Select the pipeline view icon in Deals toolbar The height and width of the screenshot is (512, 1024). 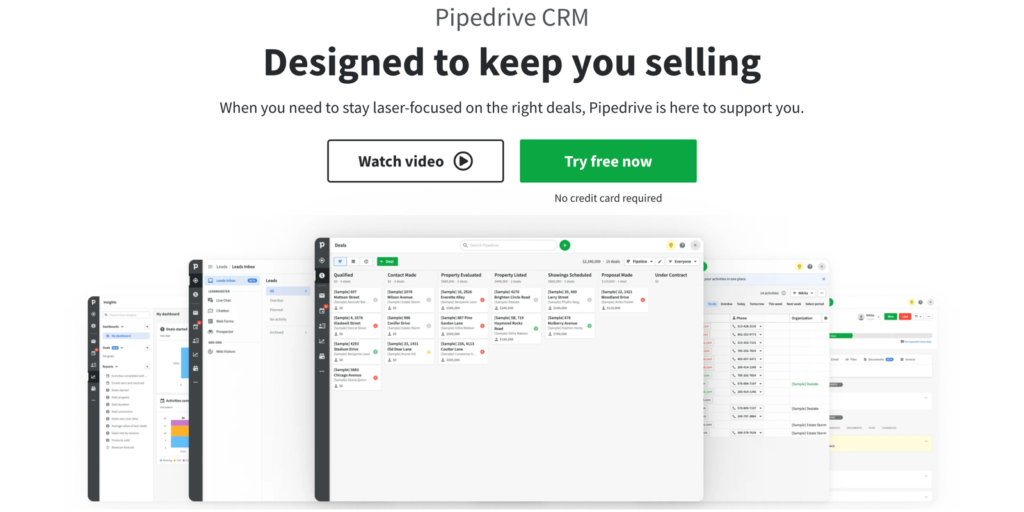click(340, 261)
